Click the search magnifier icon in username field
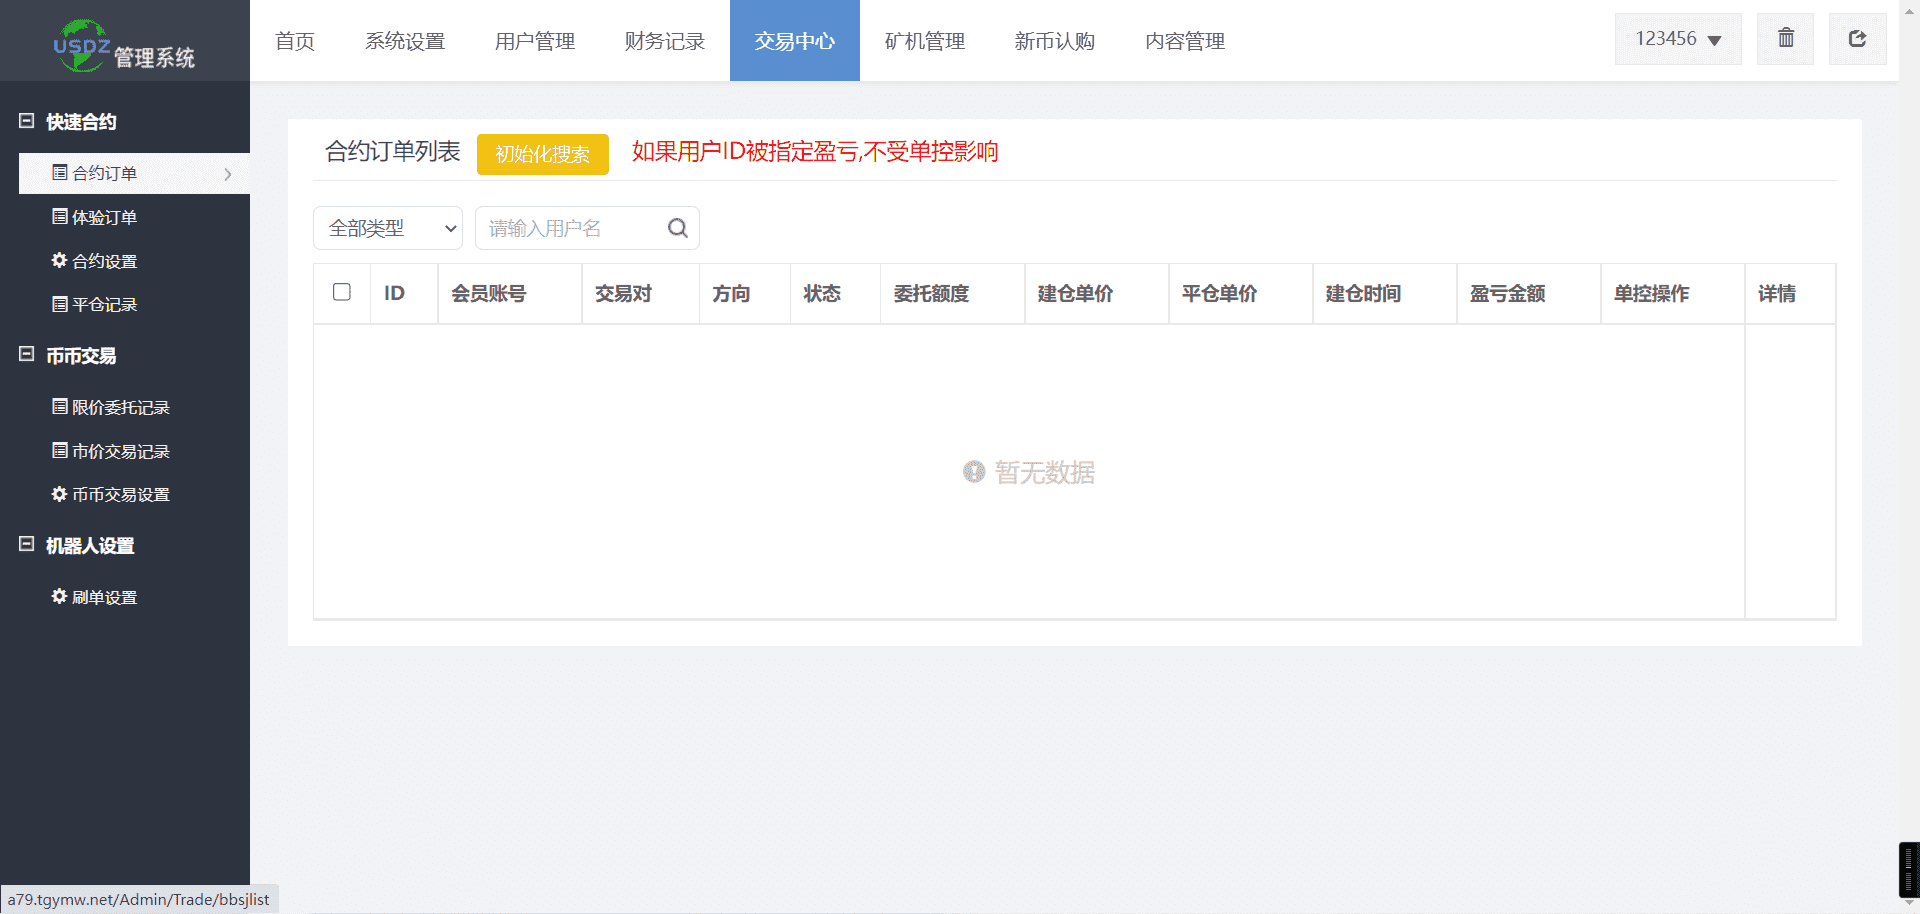Image resolution: width=1920 pixels, height=914 pixels. click(677, 228)
